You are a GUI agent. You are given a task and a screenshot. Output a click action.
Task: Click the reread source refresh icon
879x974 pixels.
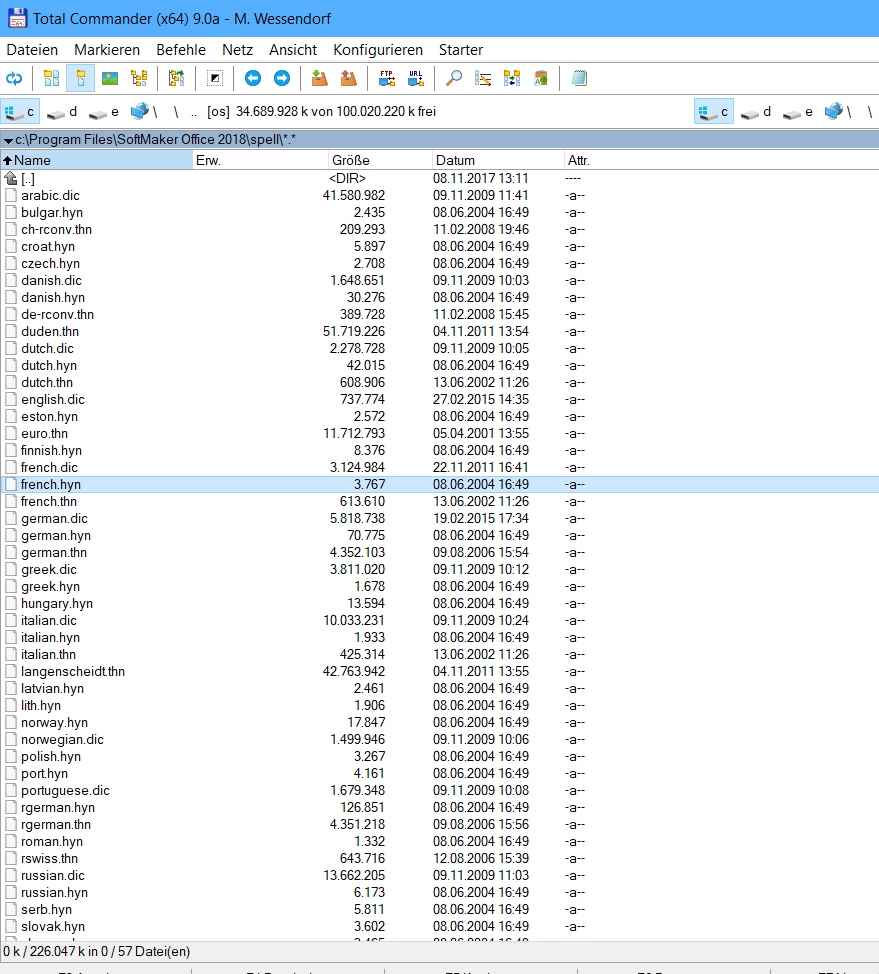coord(14,78)
